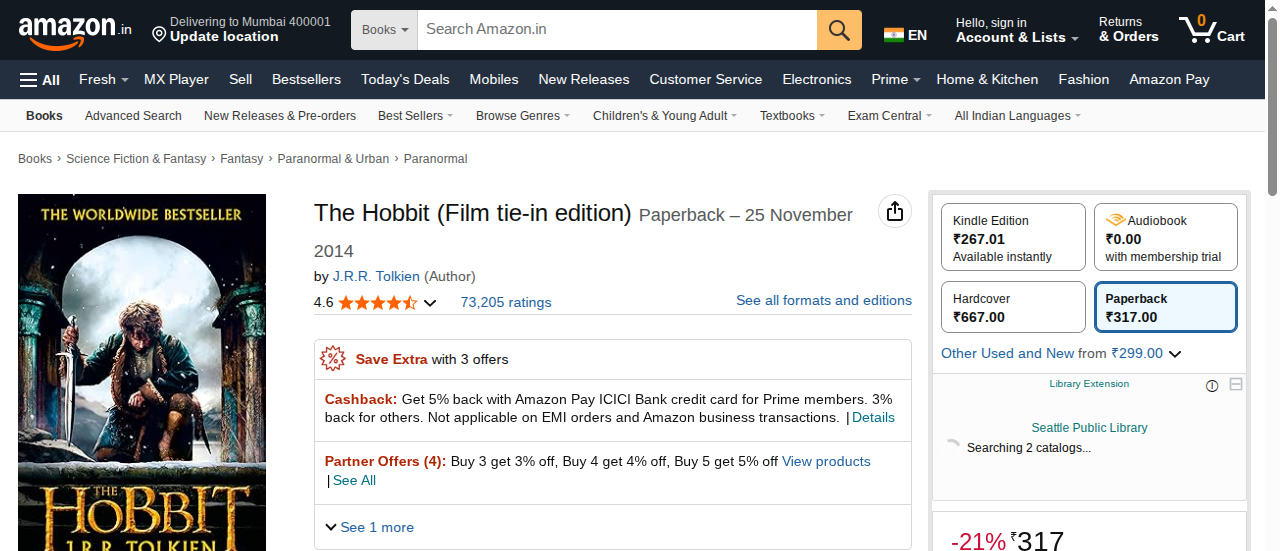The image size is (1280, 551).
Task: Click the India flag language icon
Action: [893, 35]
